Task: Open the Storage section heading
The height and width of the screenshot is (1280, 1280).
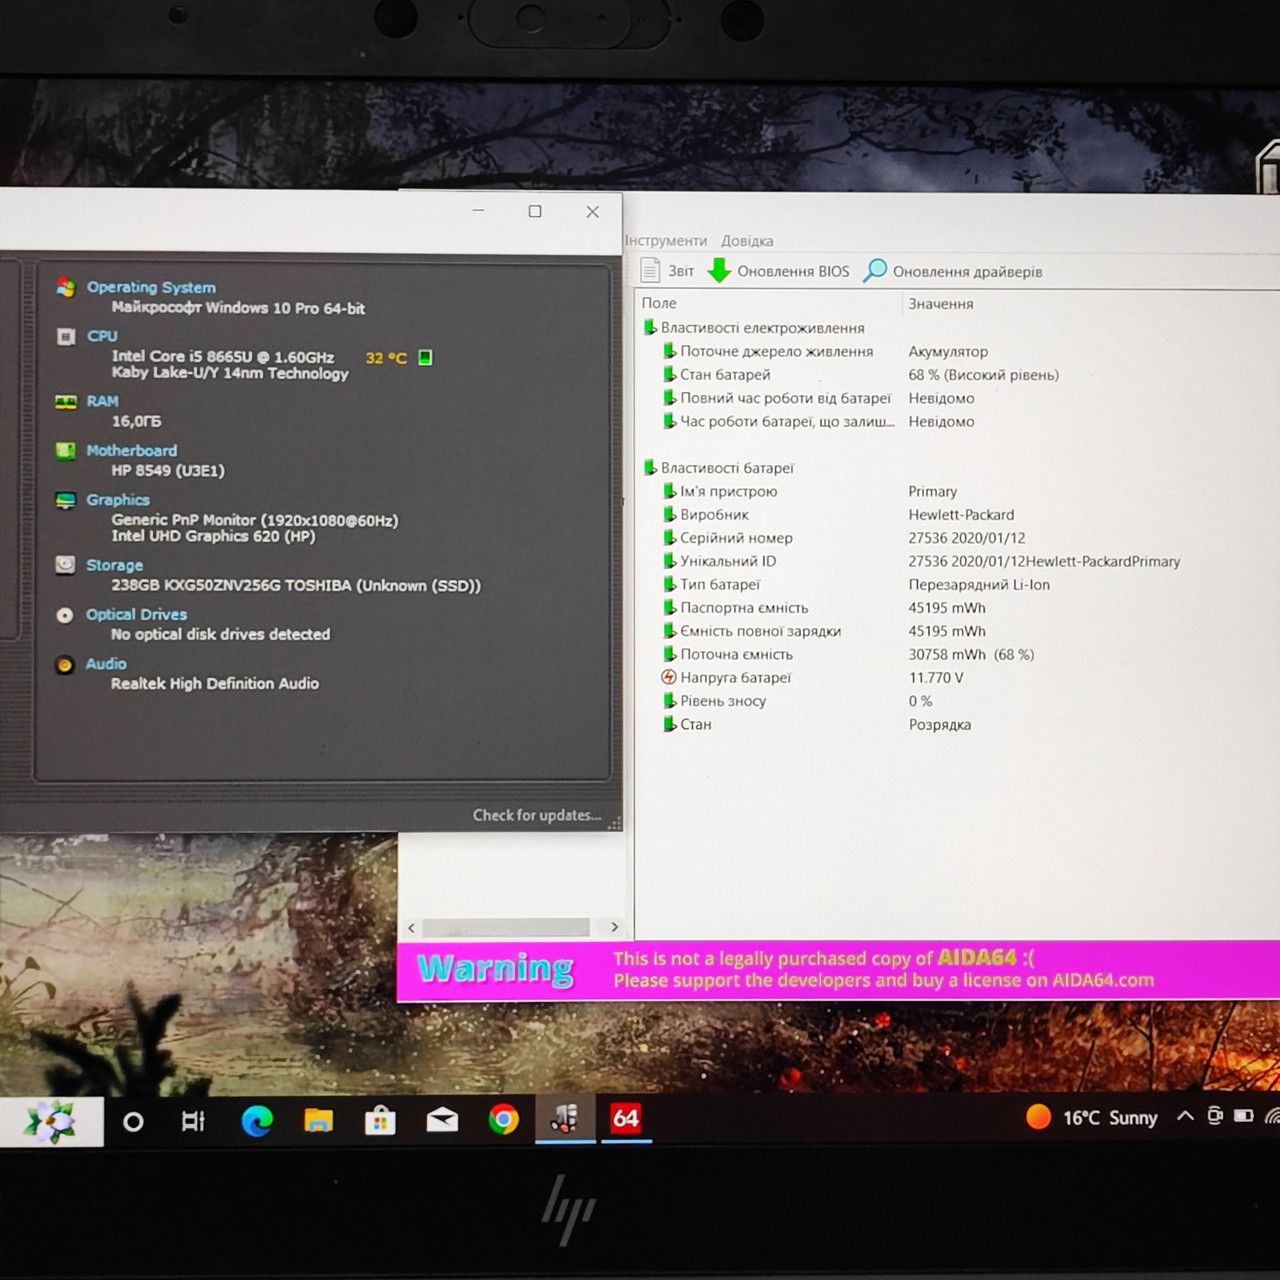Action: [114, 565]
